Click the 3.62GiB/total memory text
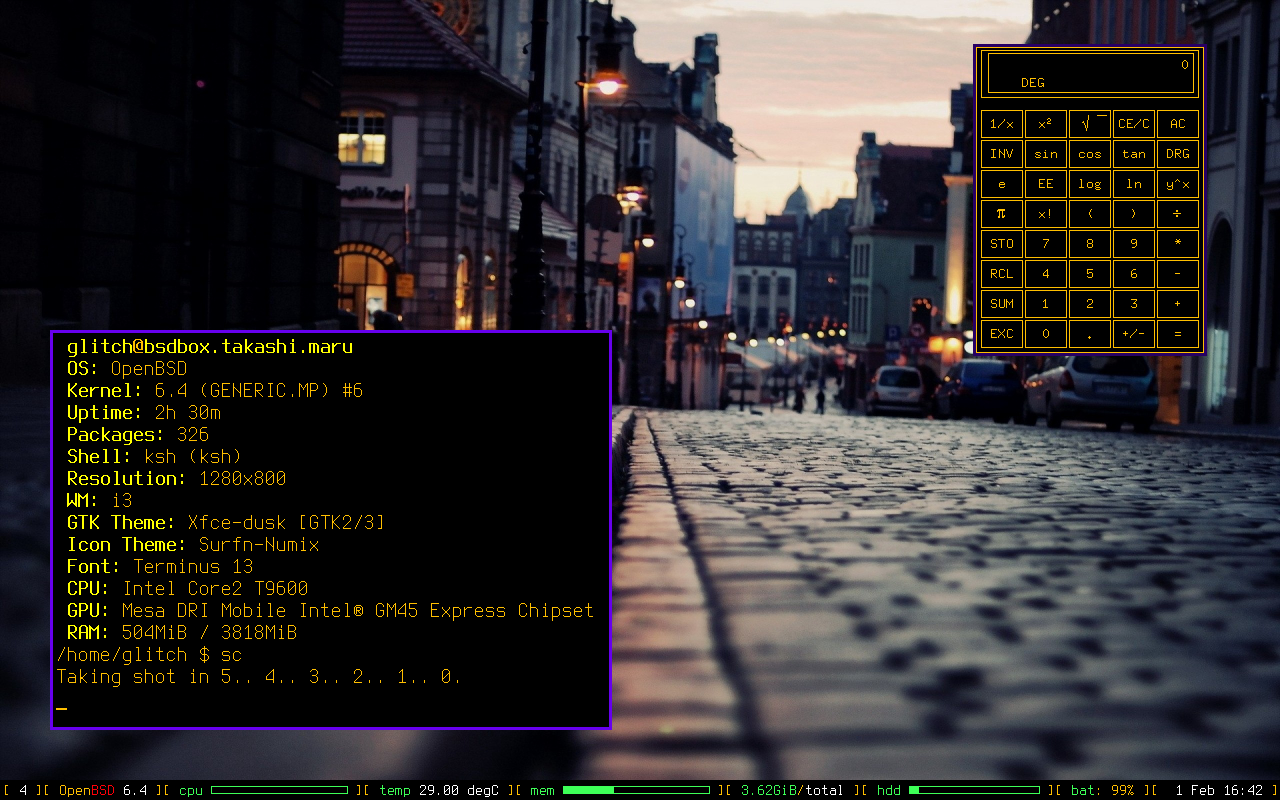 pos(792,790)
